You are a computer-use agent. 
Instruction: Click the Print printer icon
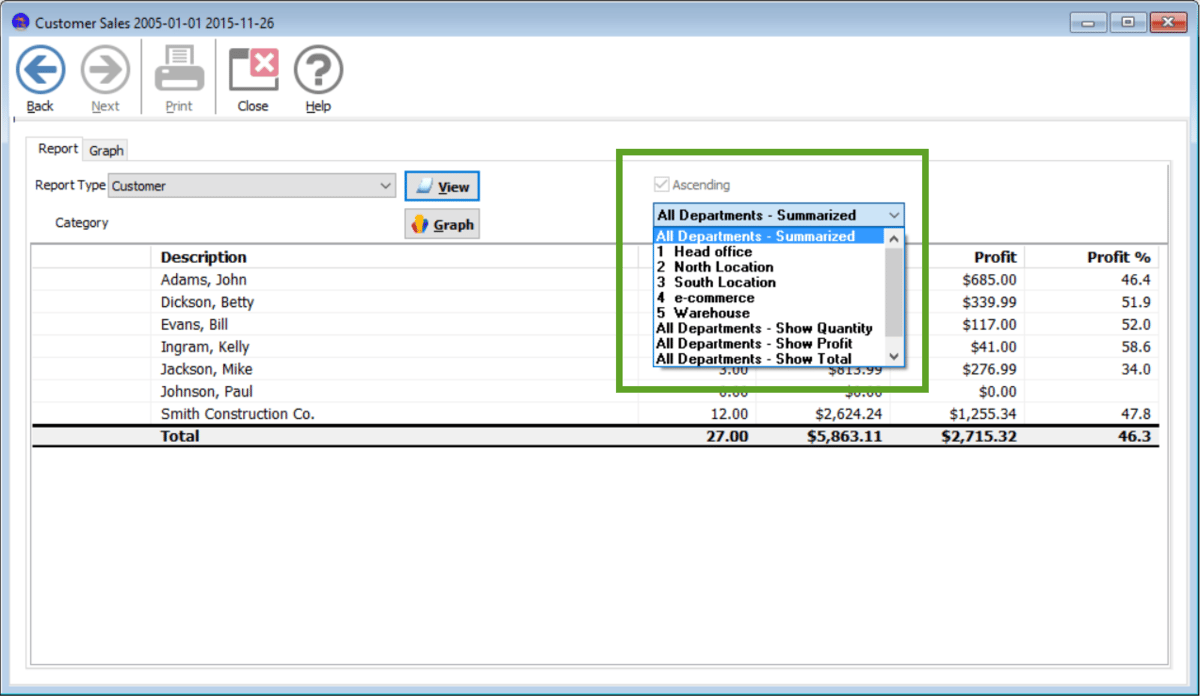click(179, 71)
